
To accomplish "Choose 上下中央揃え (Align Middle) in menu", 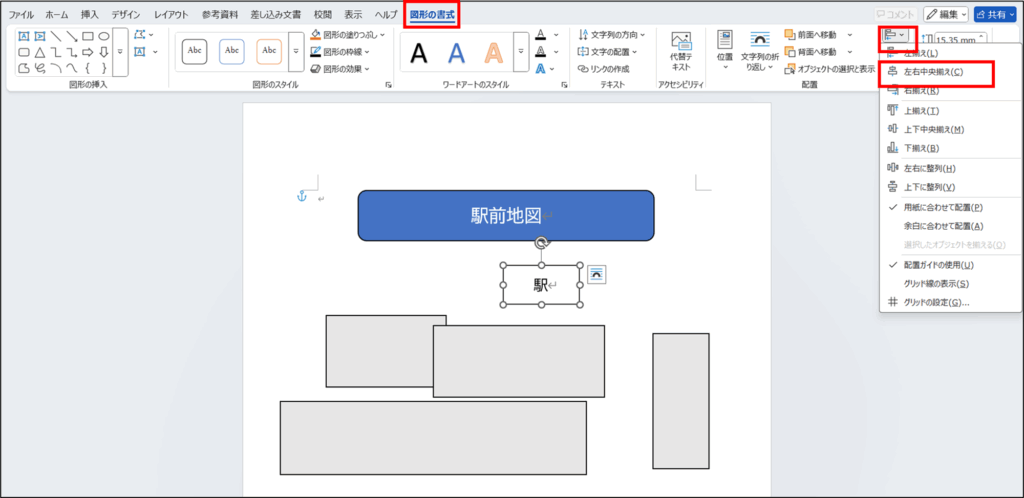I will click(934, 129).
